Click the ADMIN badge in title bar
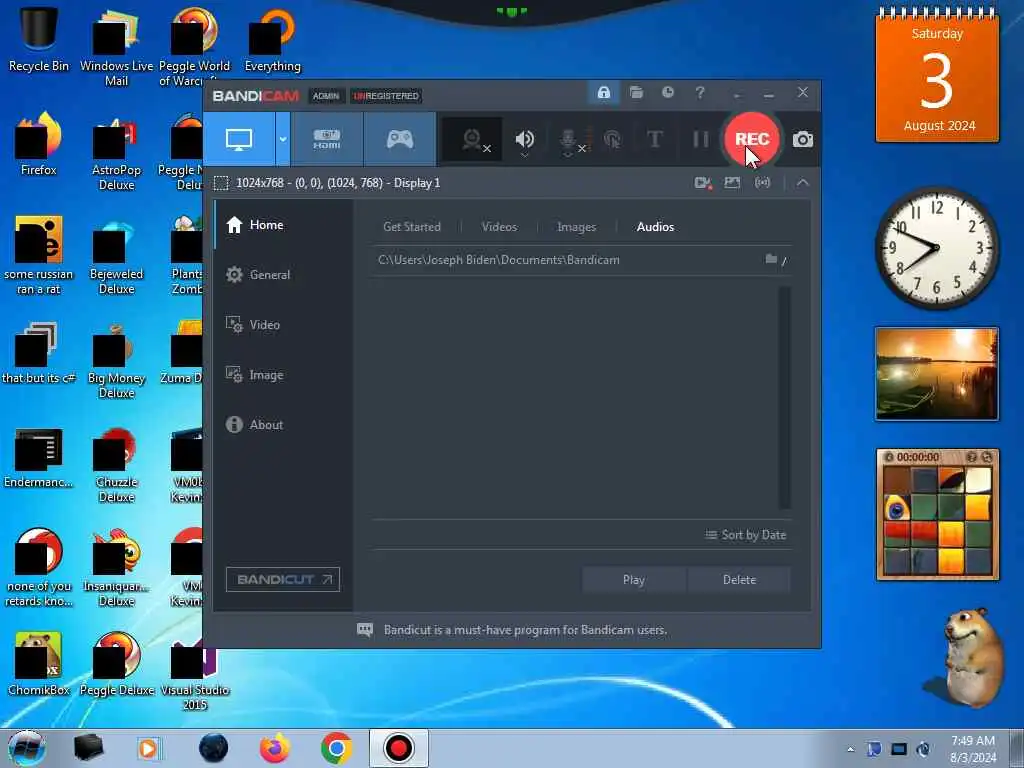 coord(326,96)
